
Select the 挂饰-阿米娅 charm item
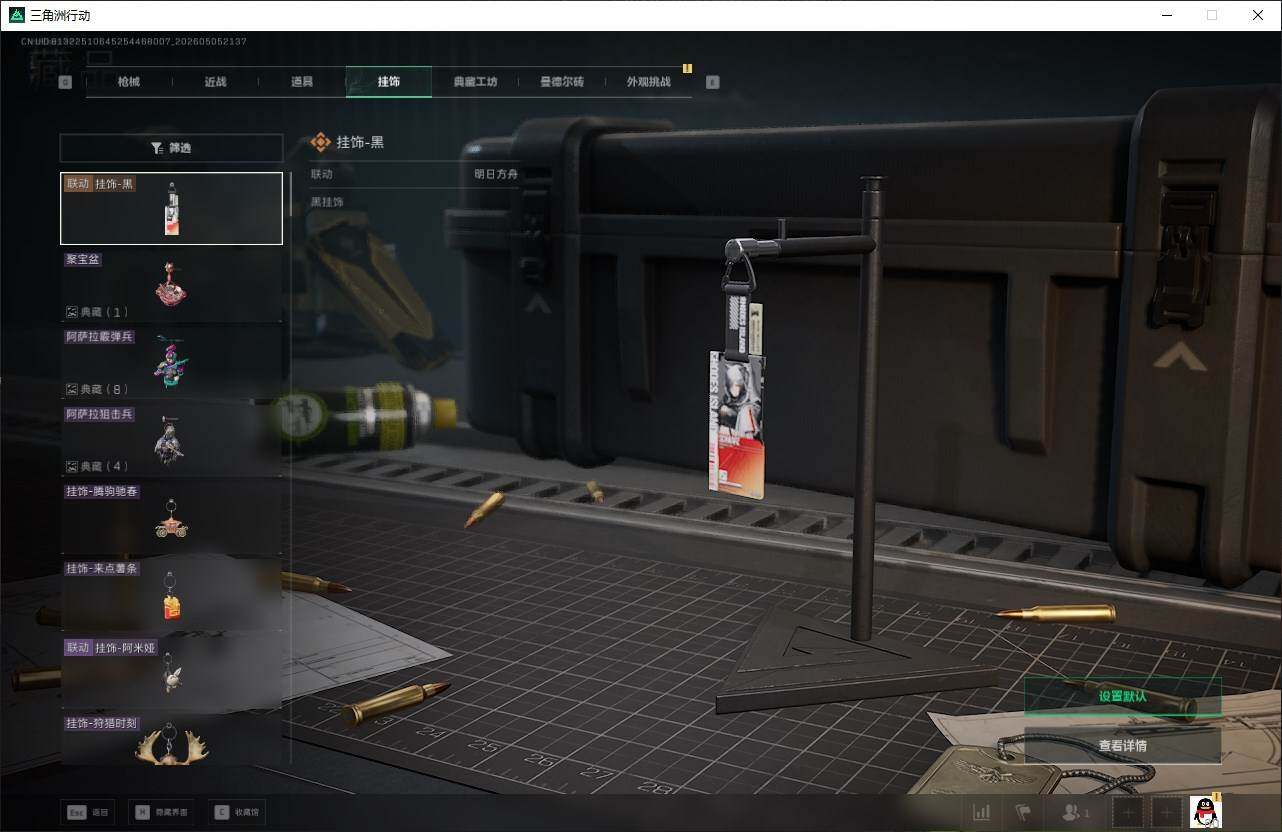click(171, 672)
